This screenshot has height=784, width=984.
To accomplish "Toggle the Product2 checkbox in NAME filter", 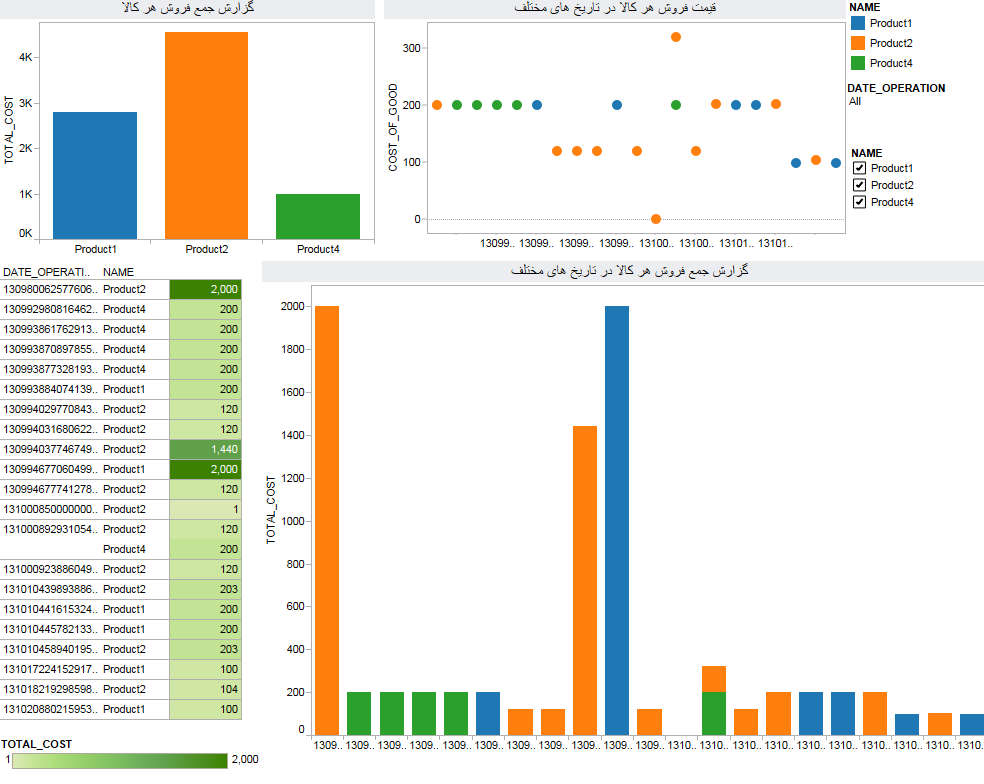I will point(859,185).
